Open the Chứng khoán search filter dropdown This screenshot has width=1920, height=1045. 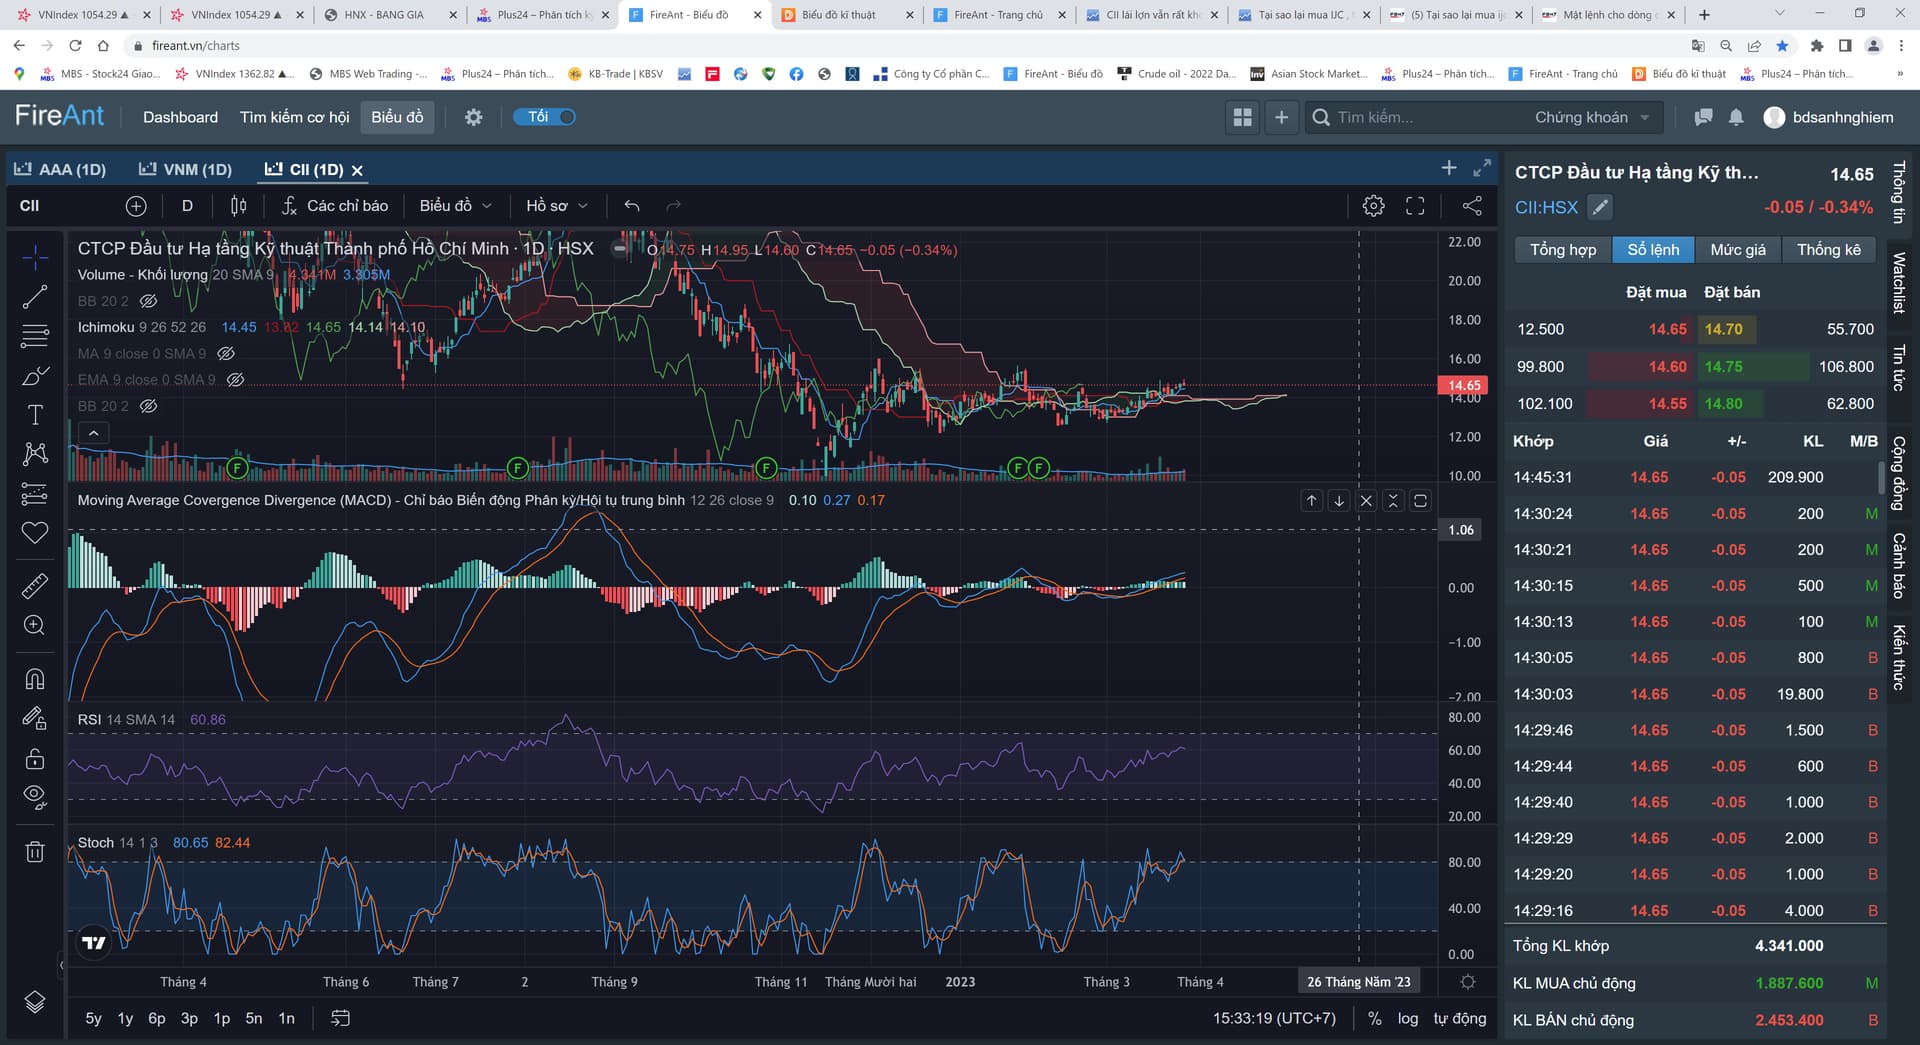1592,117
